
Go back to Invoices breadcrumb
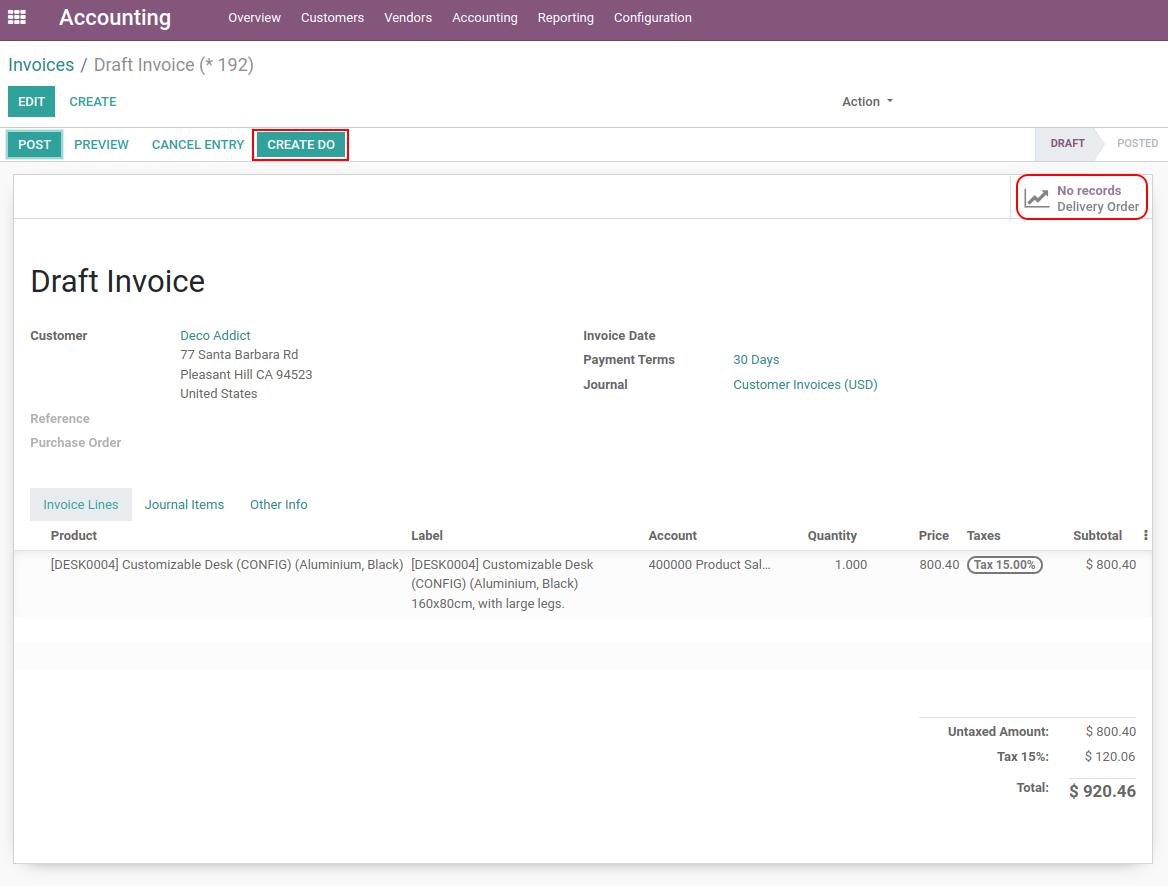[x=41, y=65]
